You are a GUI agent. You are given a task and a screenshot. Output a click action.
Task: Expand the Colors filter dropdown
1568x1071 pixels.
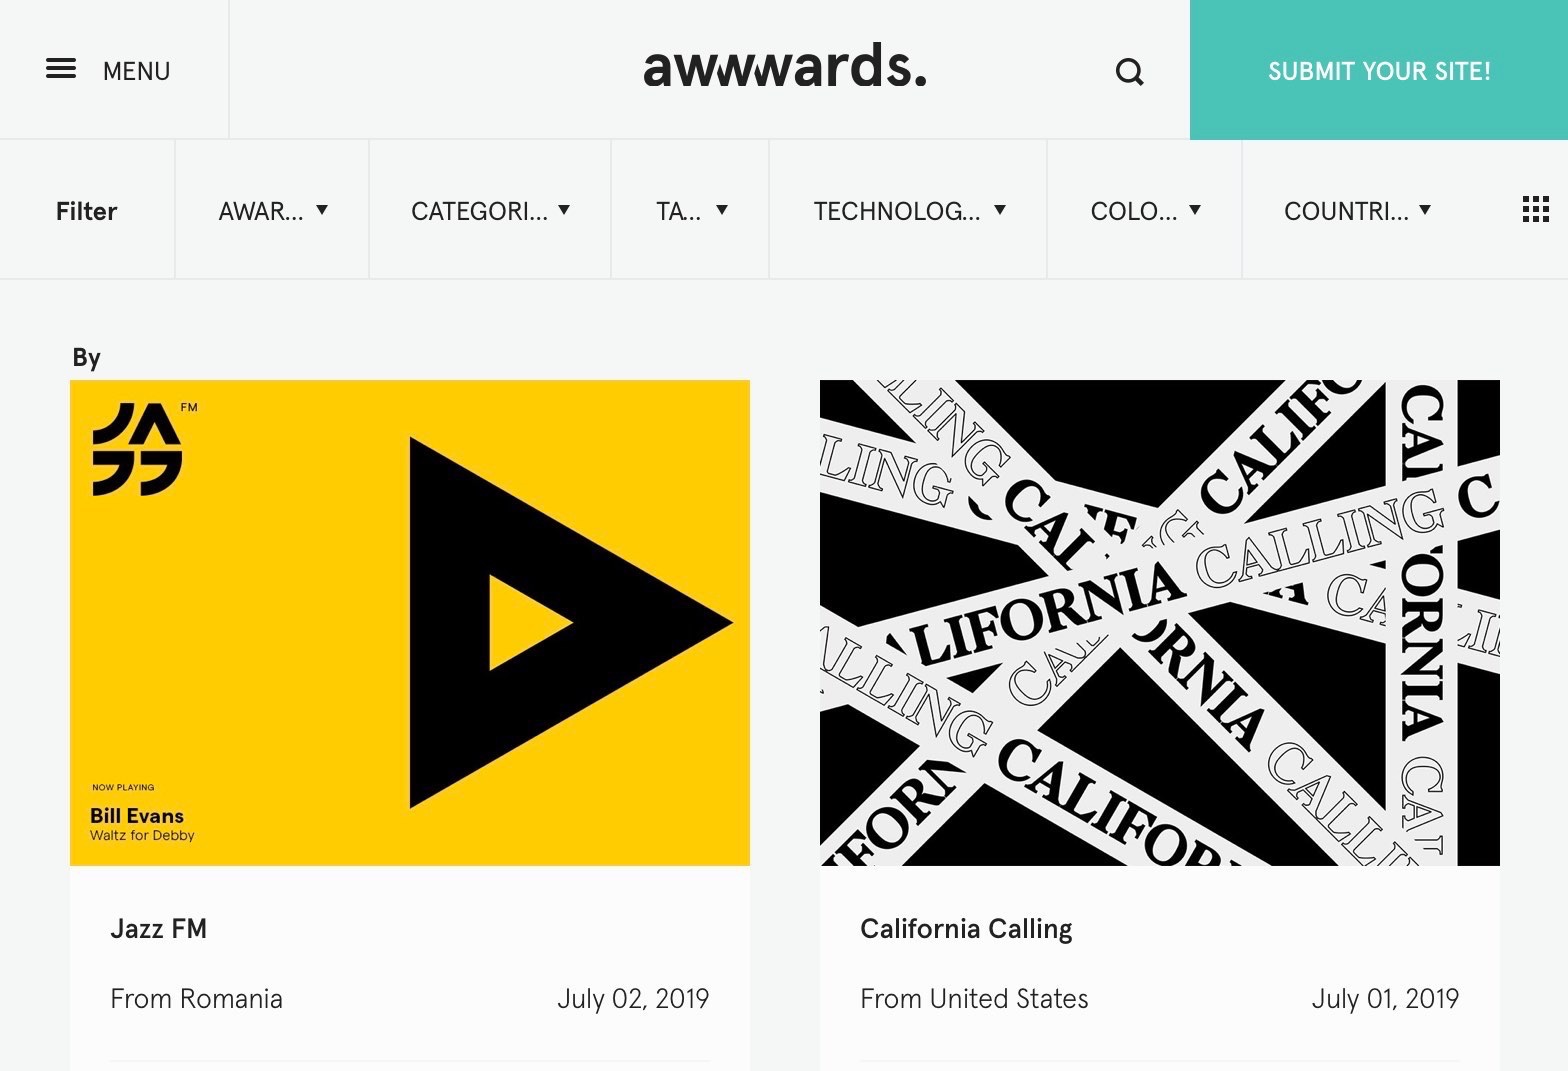click(1144, 210)
